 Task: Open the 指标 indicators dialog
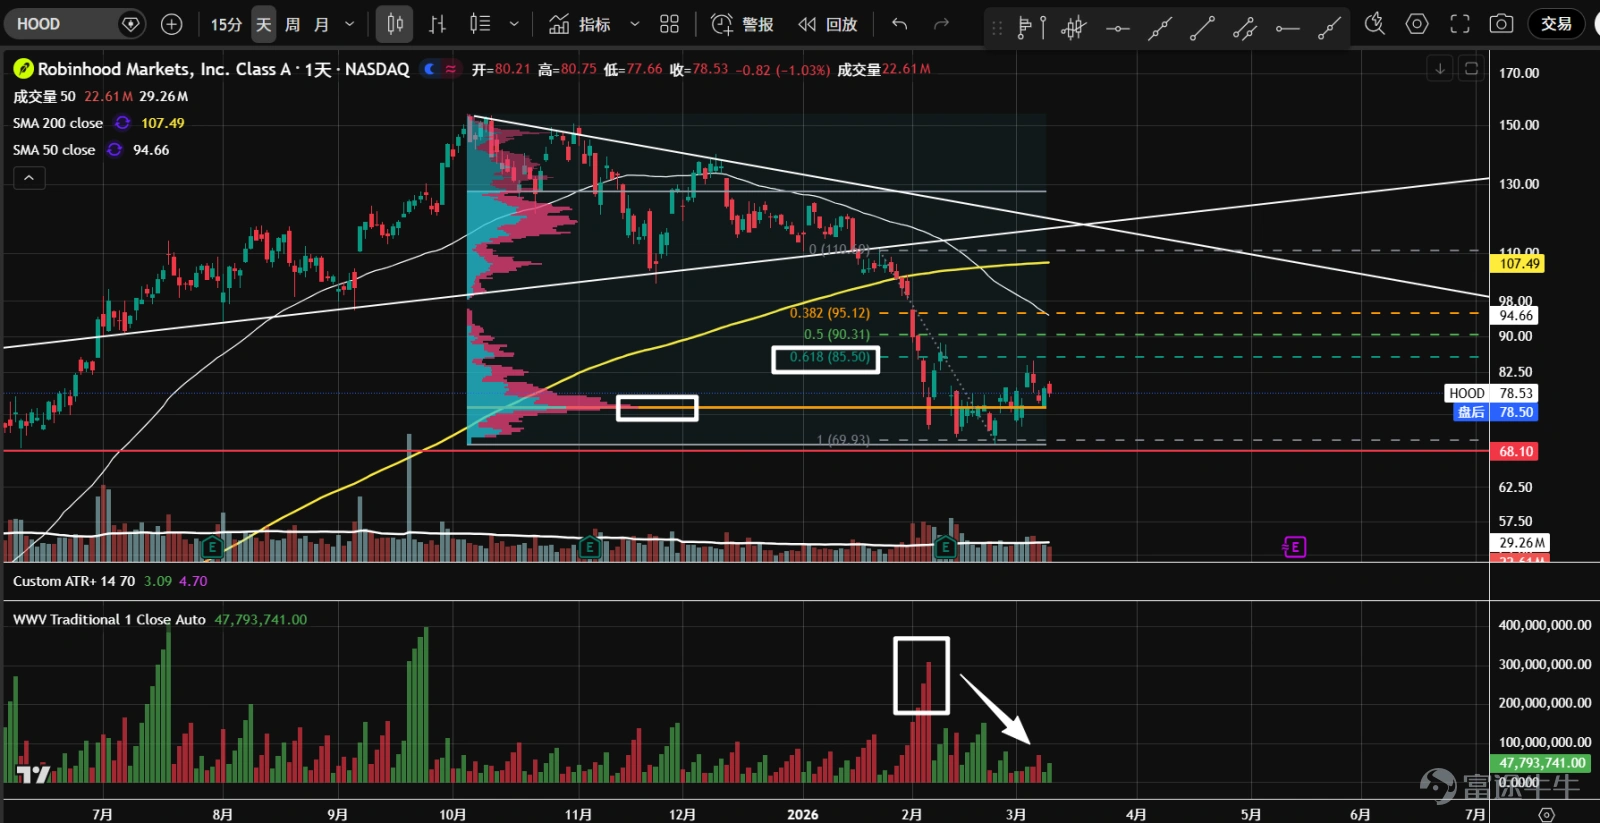(x=580, y=24)
